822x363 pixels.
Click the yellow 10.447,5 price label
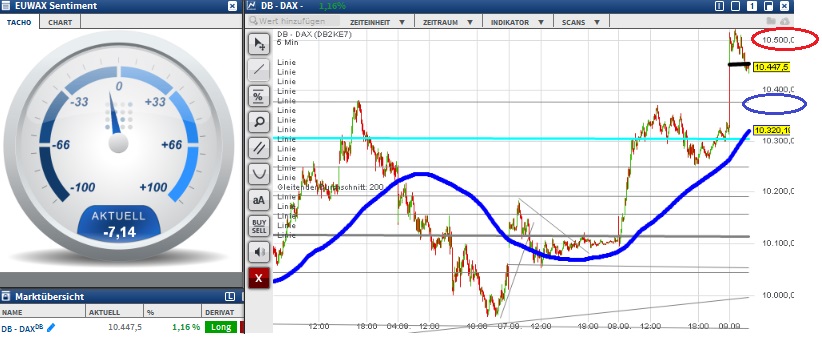[771, 67]
